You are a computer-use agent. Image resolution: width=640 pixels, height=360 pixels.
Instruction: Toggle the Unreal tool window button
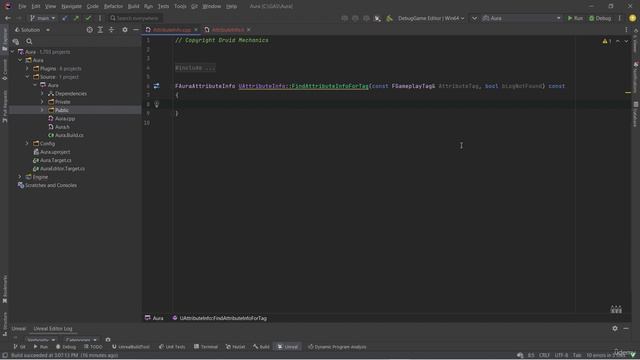tap(287, 347)
